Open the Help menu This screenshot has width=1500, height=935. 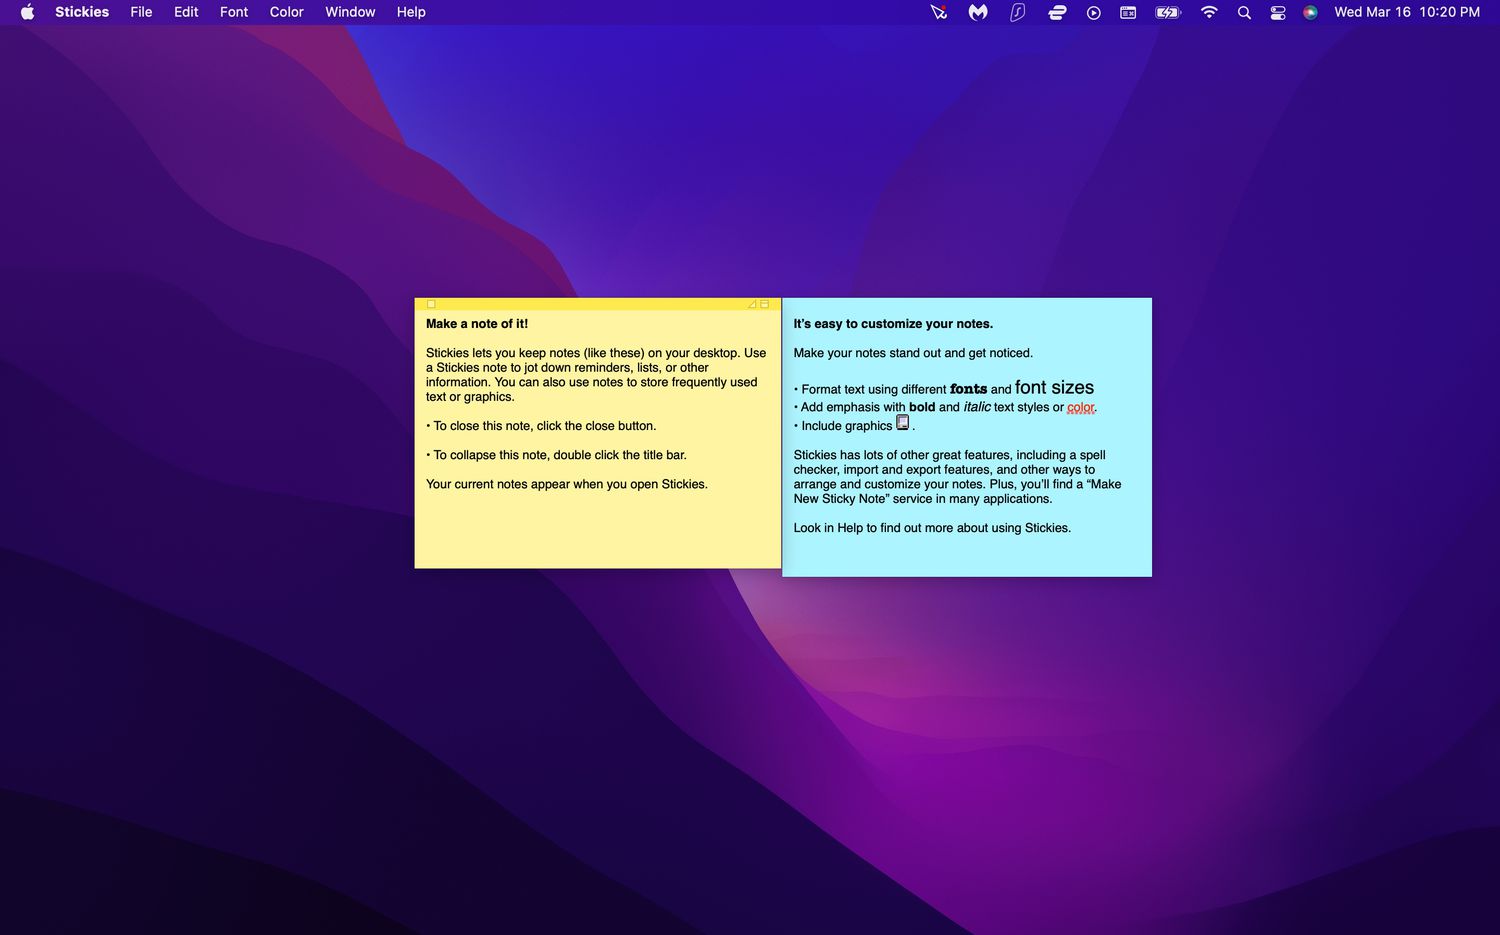tap(411, 12)
